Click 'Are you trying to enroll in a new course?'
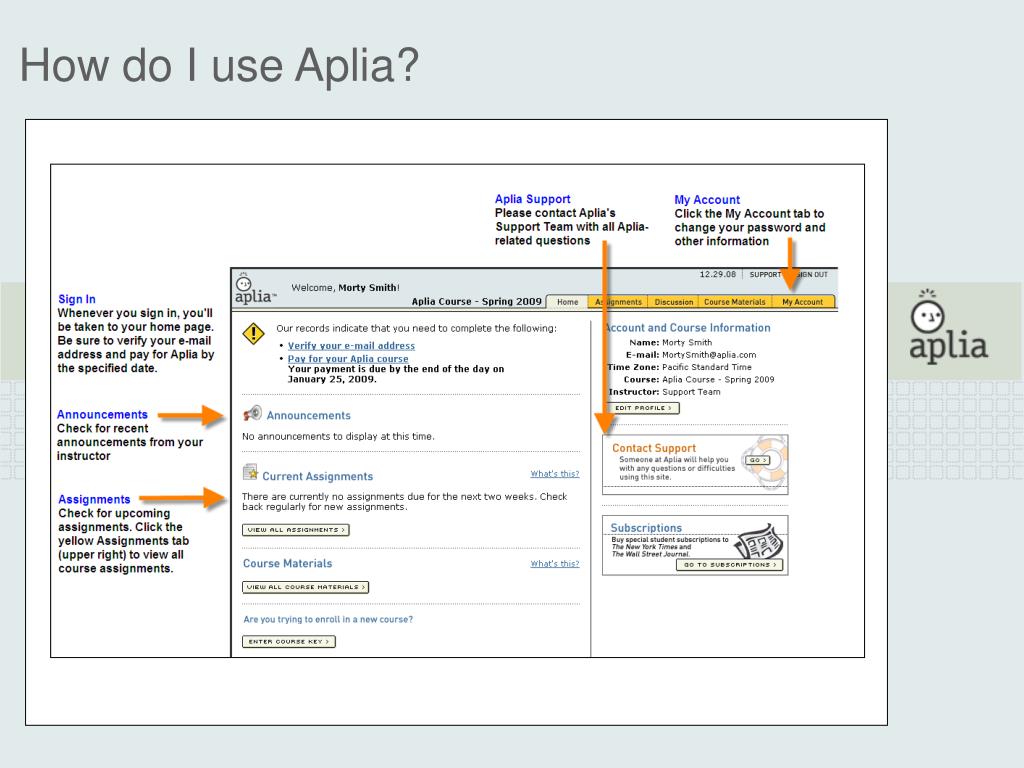Image resolution: width=1024 pixels, height=768 pixels. click(x=328, y=619)
